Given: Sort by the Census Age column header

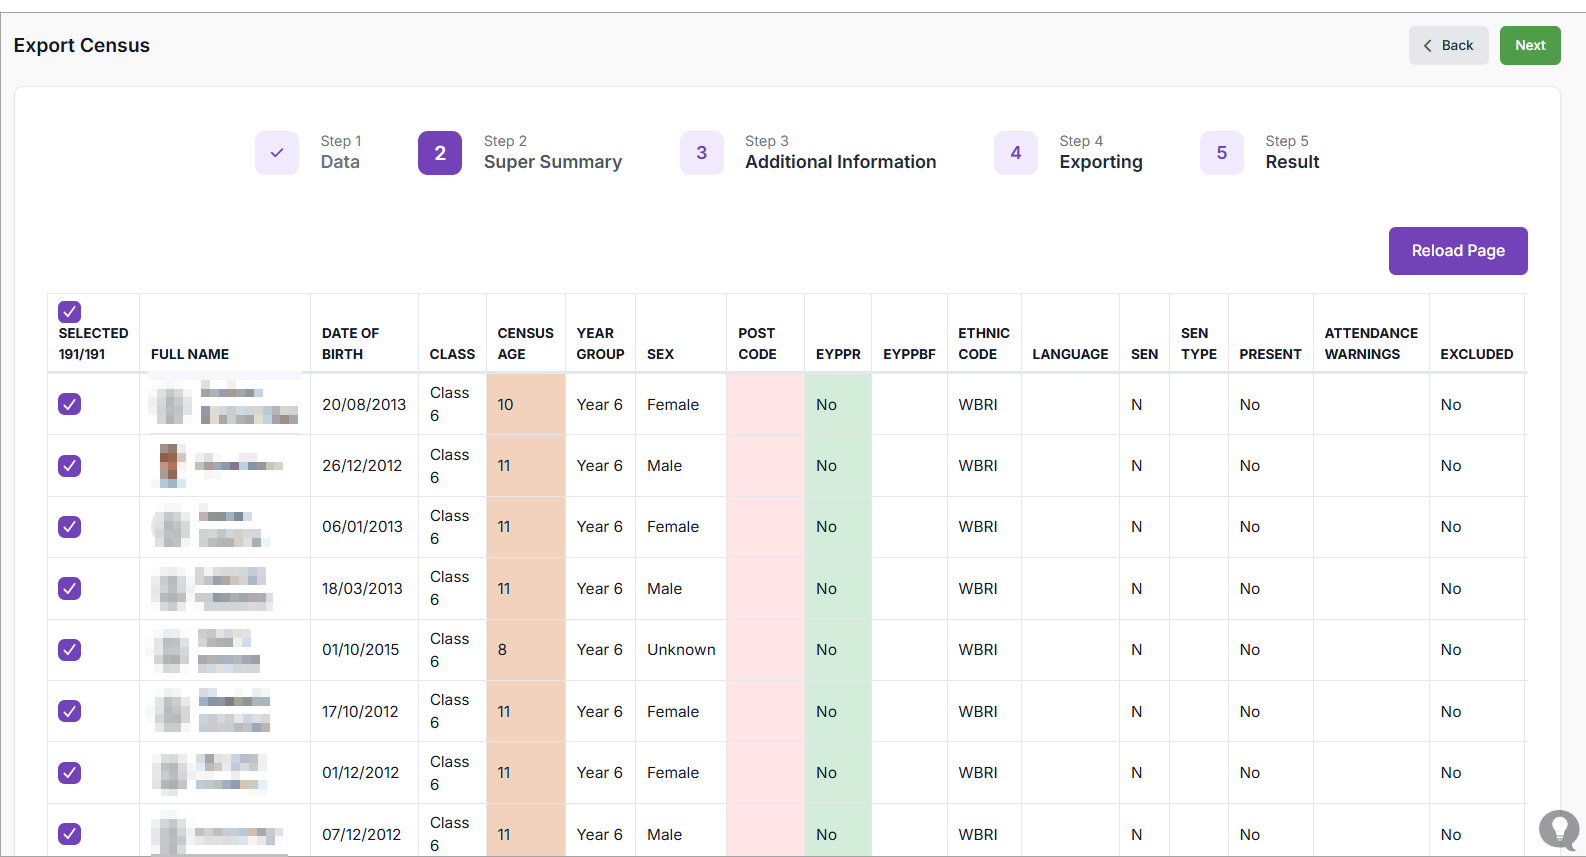Looking at the screenshot, I should coord(525,343).
